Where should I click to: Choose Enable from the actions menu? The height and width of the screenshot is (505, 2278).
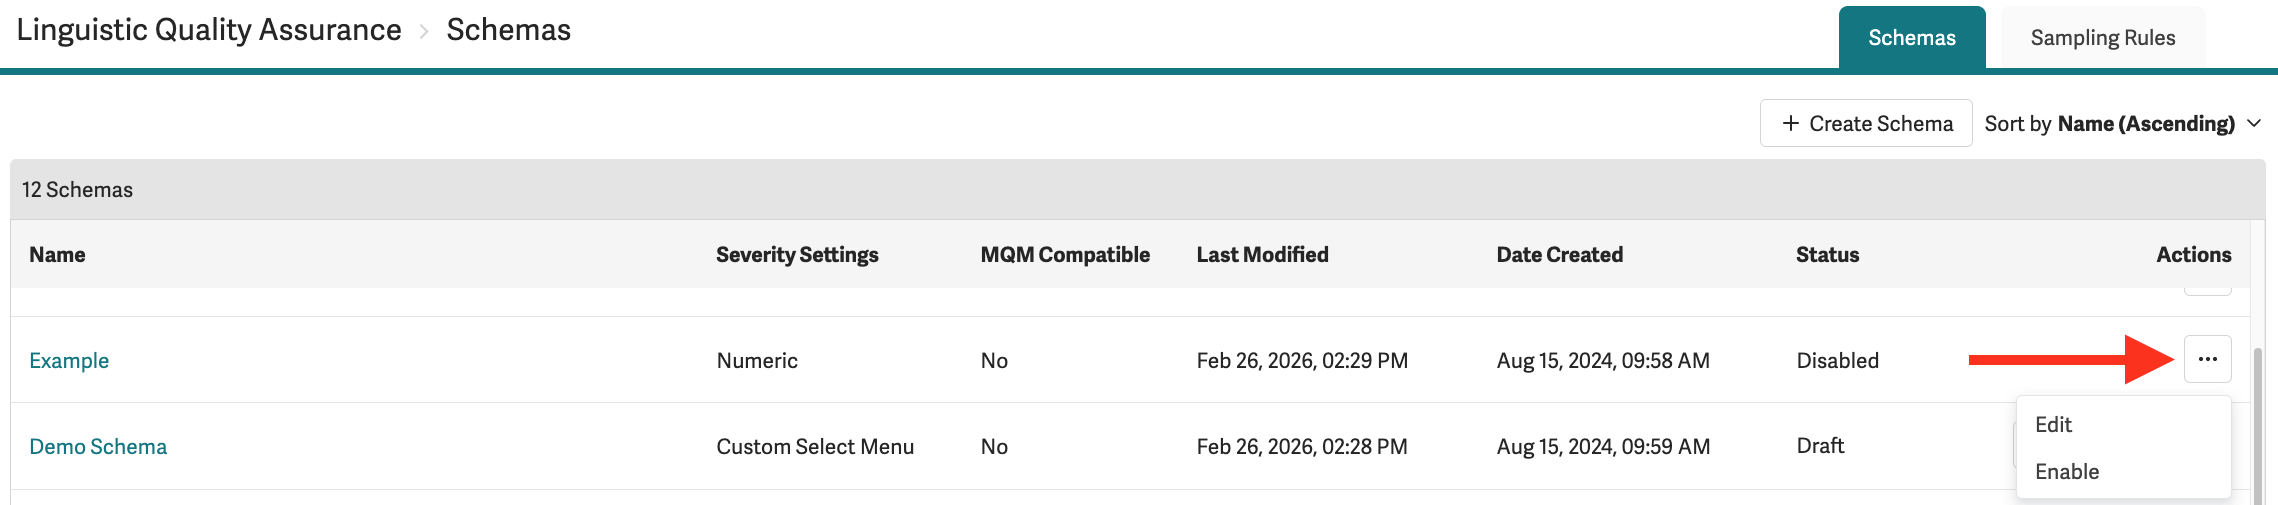click(2066, 471)
